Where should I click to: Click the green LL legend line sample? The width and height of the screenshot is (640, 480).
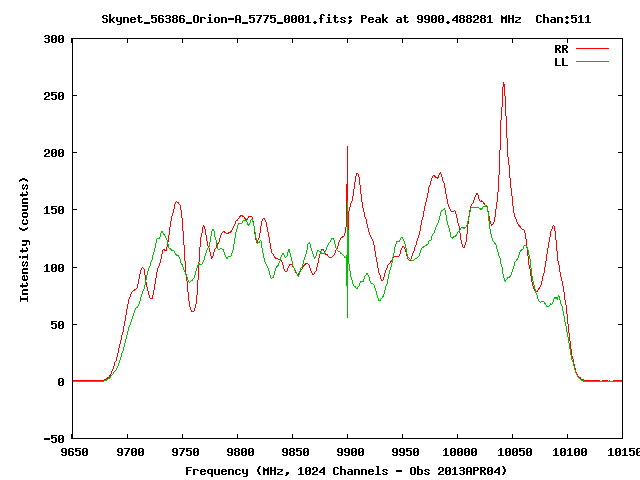[x=592, y=62]
